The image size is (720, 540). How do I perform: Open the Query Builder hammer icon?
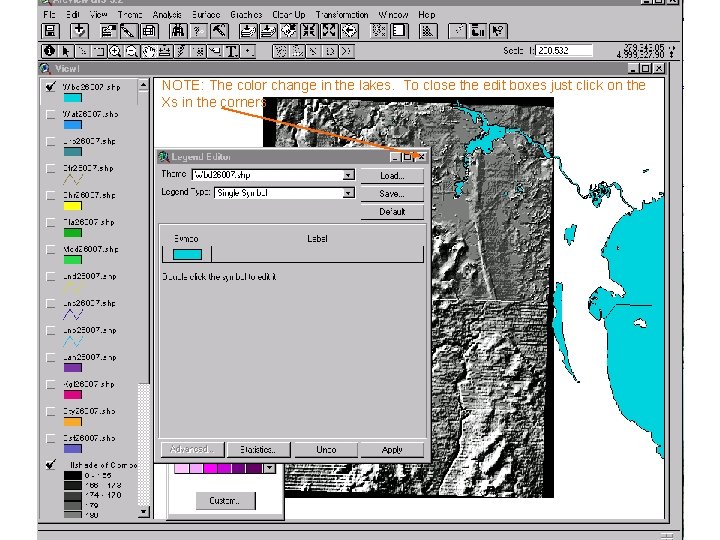(219, 31)
